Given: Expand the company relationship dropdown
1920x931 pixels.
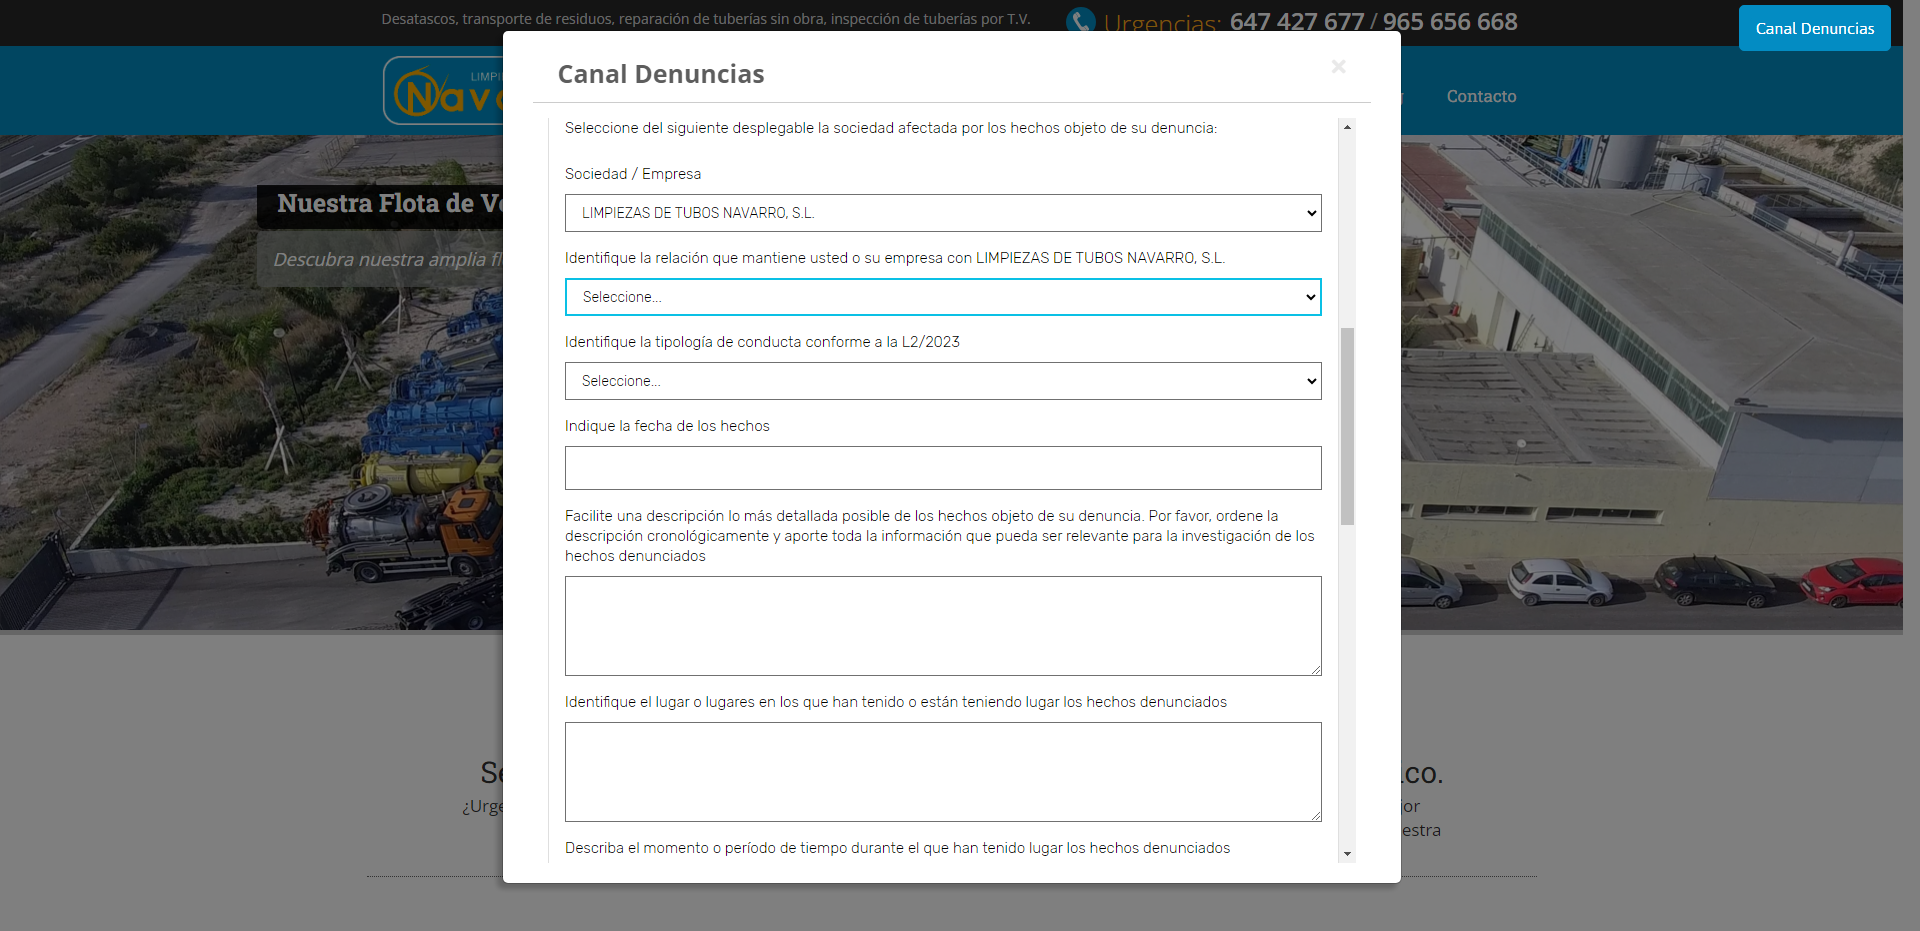Looking at the screenshot, I should coord(943,297).
